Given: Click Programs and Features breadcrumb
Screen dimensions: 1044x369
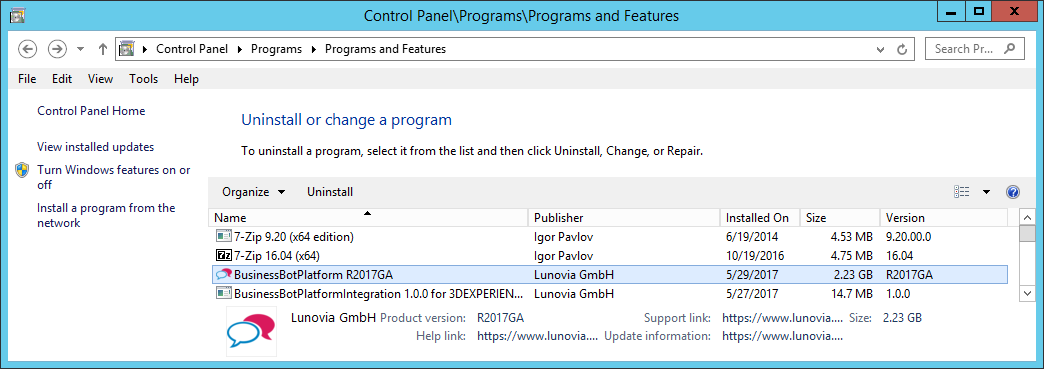Looking at the screenshot, I should pyautogui.click(x=386, y=49).
